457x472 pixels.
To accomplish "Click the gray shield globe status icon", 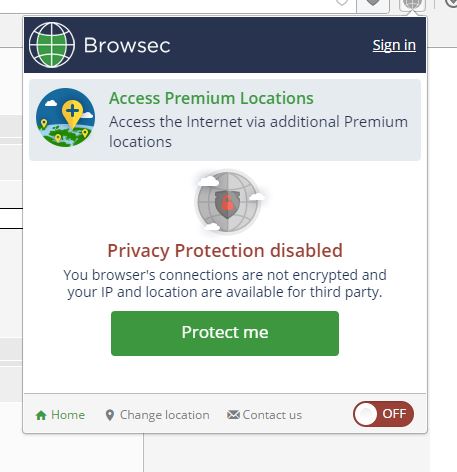I will pyautogui.click(x=228, y=201).
